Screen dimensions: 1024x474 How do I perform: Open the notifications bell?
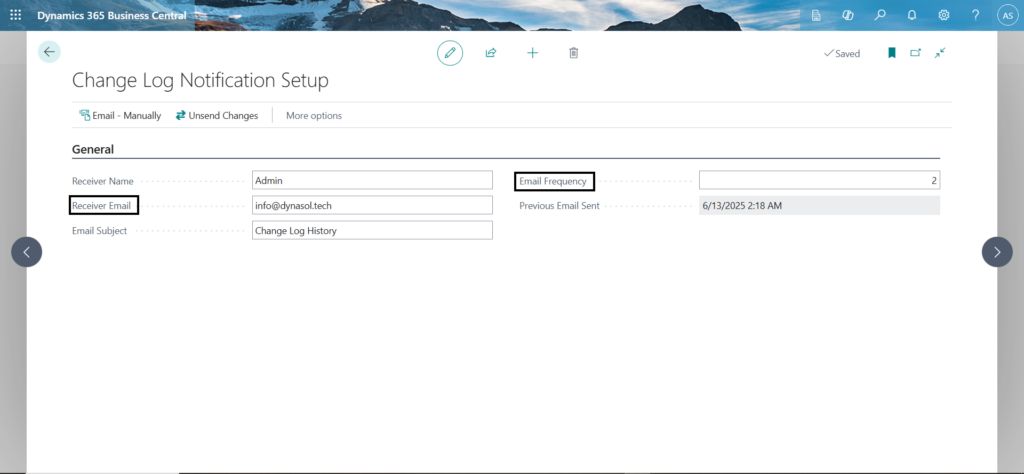pos(912,15)
